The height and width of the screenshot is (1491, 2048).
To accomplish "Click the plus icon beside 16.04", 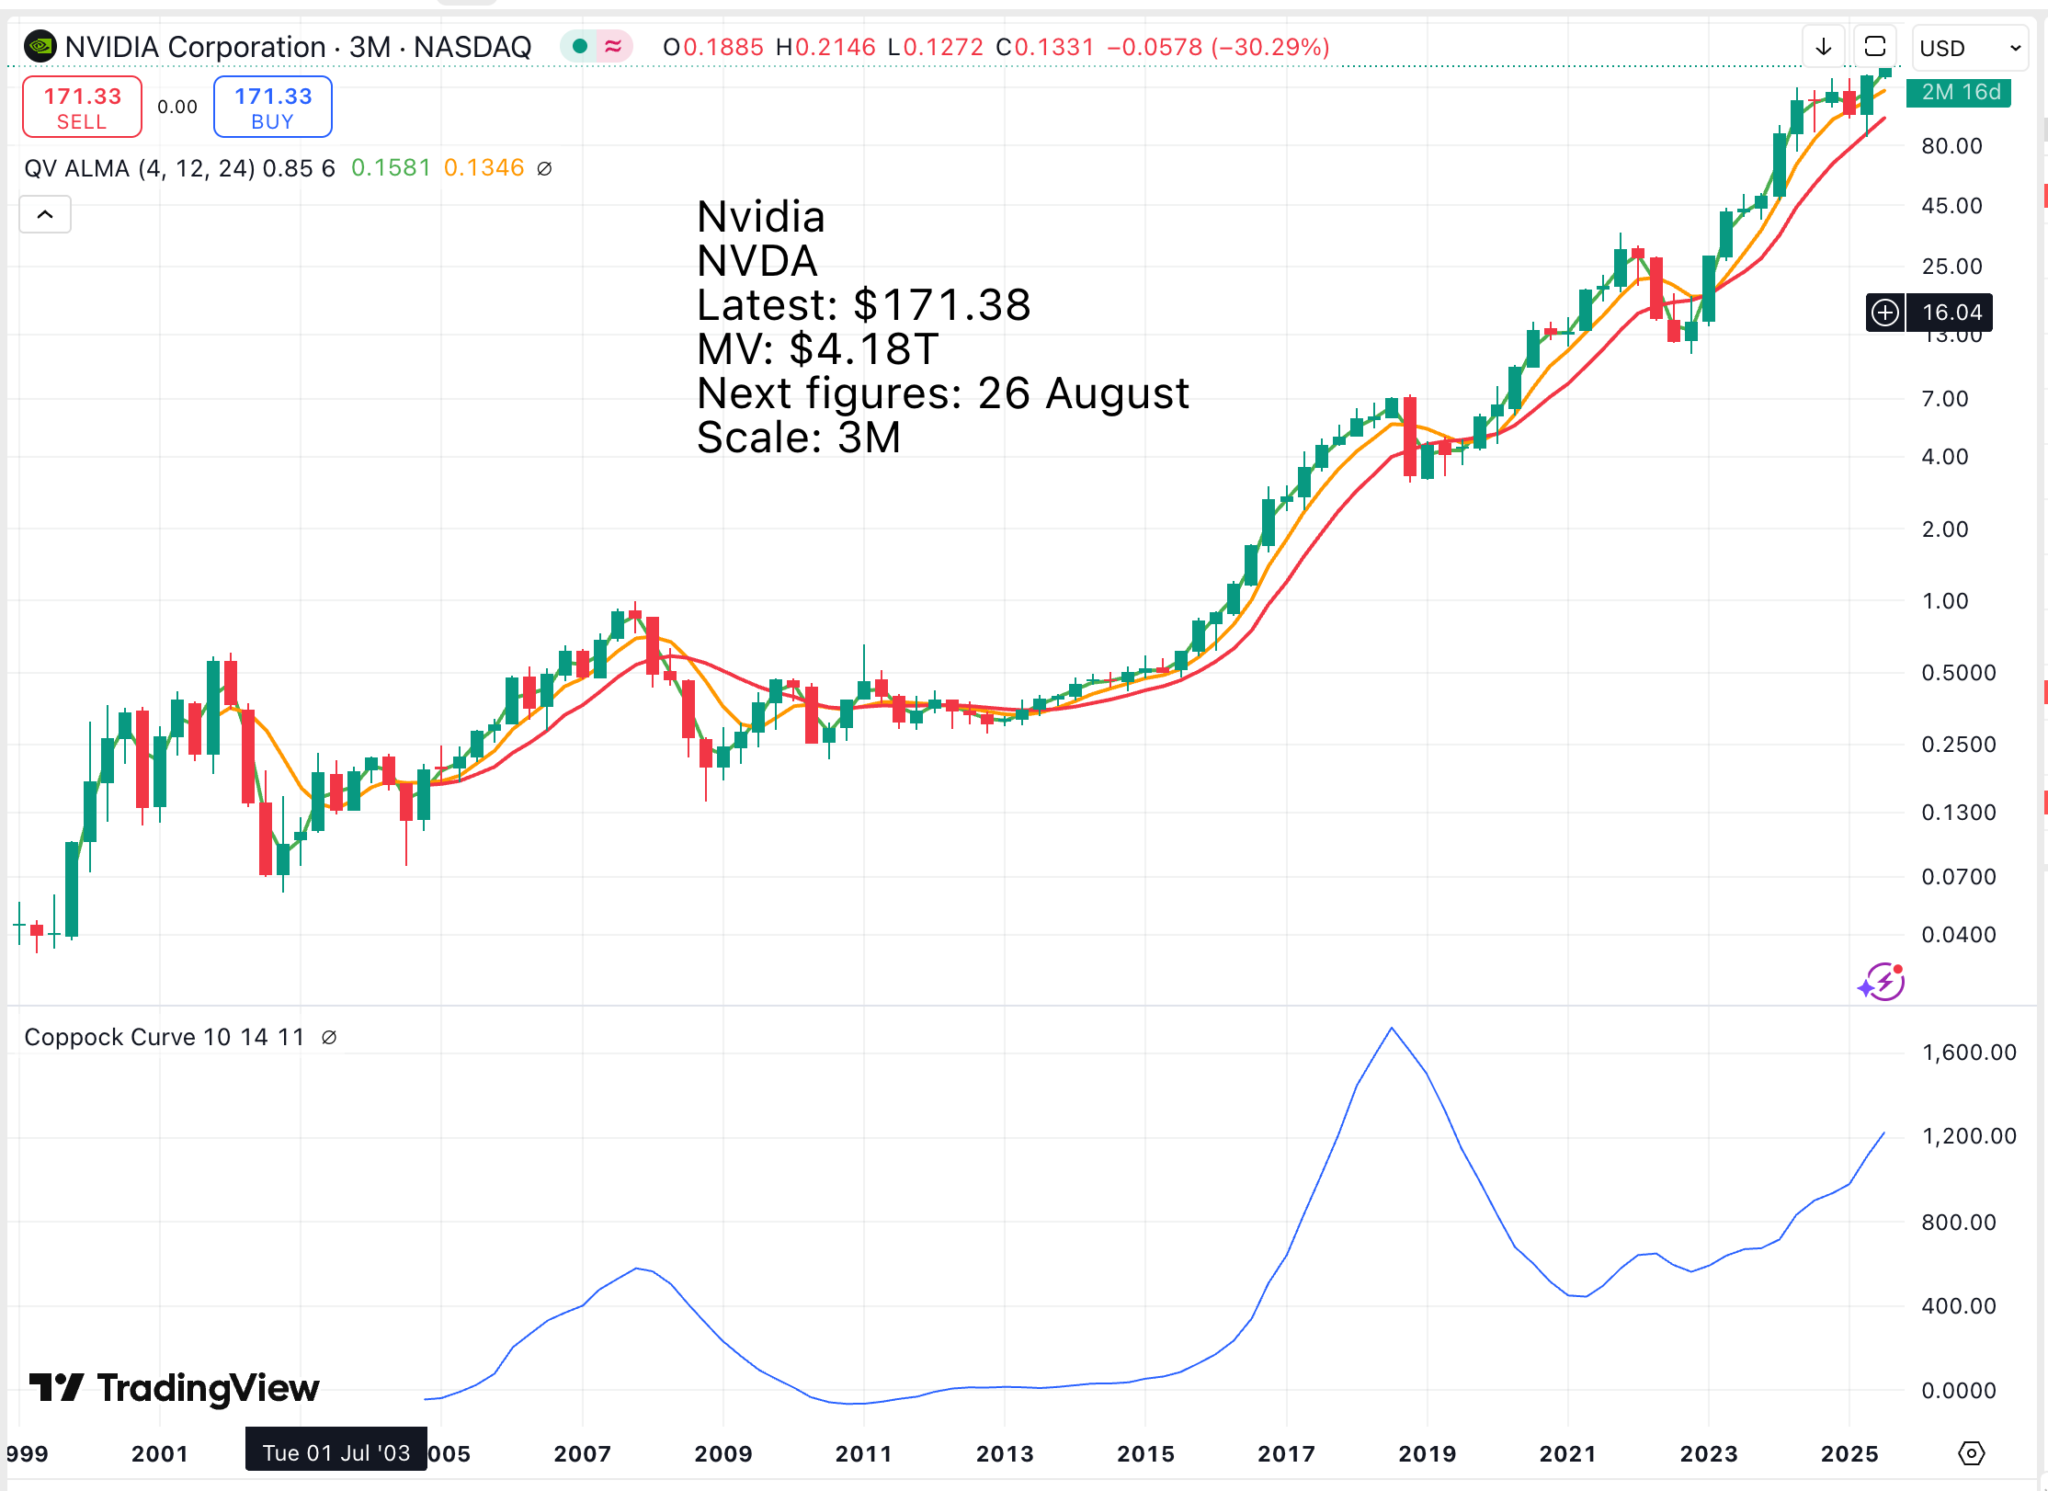I will 1885,313.
